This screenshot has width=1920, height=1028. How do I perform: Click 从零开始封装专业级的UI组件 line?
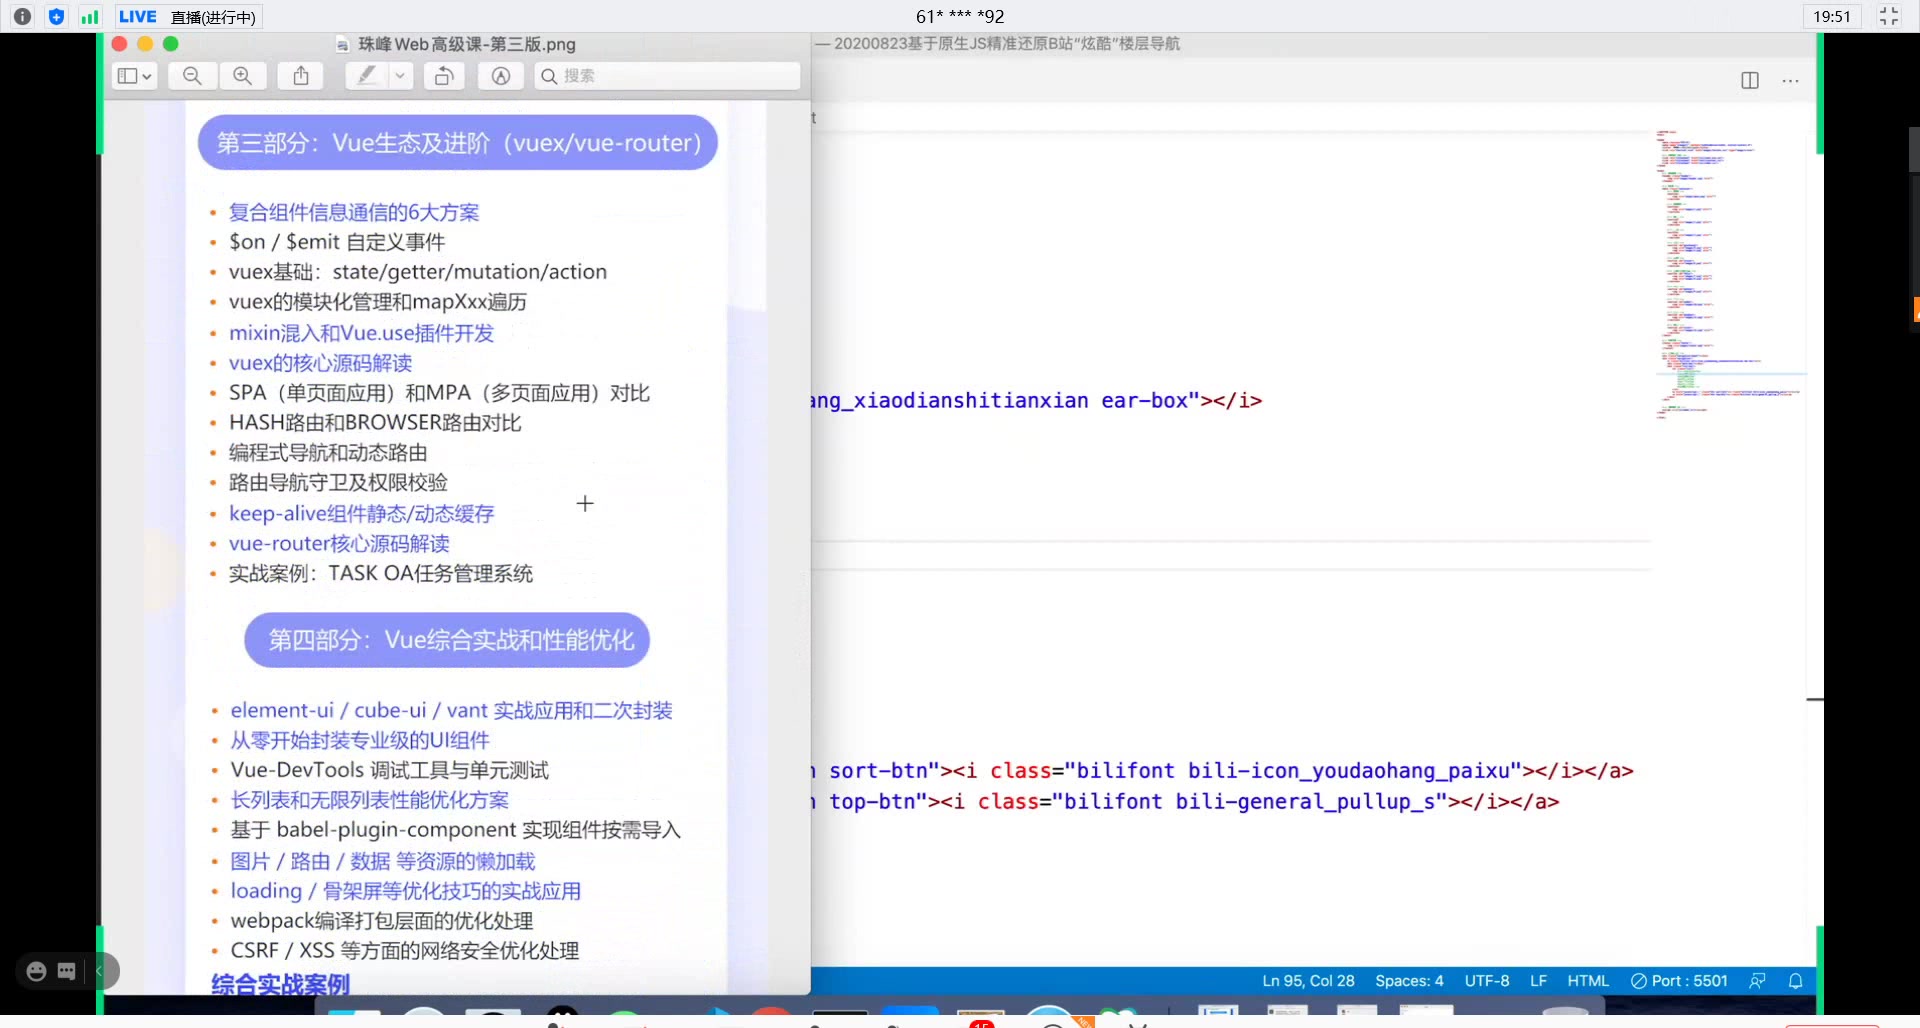coord(360,740)
